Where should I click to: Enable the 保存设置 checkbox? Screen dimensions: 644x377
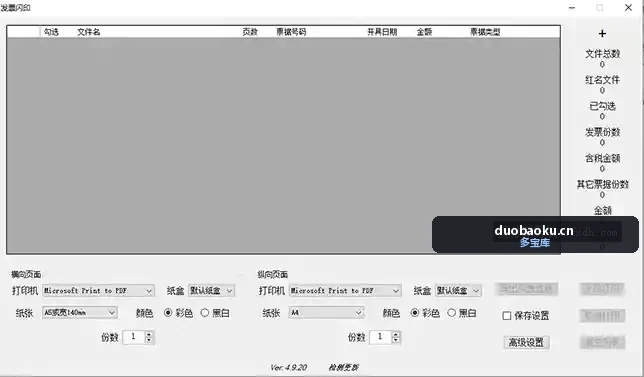[507, 315]
